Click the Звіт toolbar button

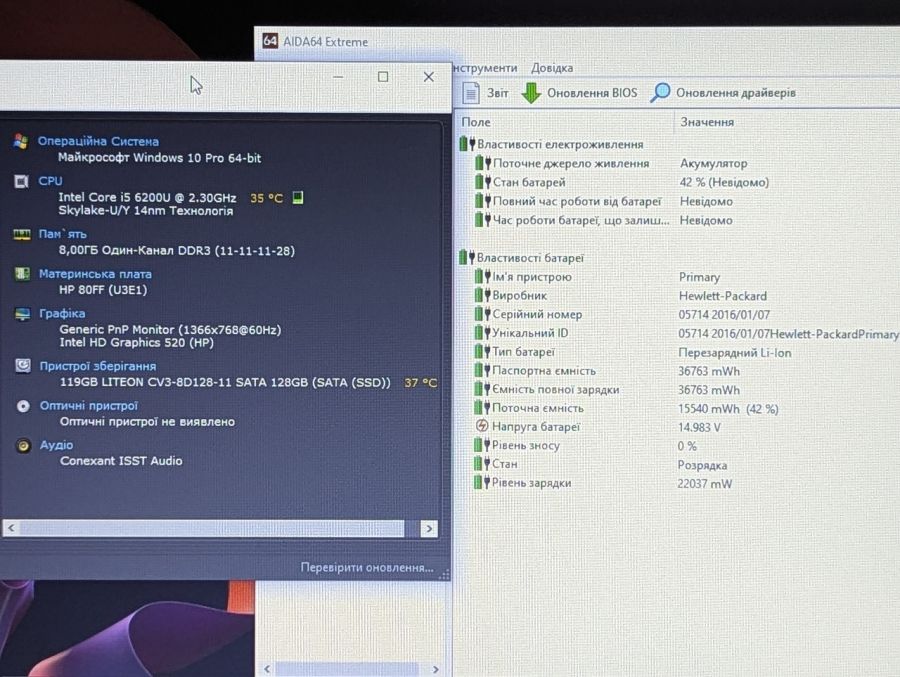(x=486, y=92)
